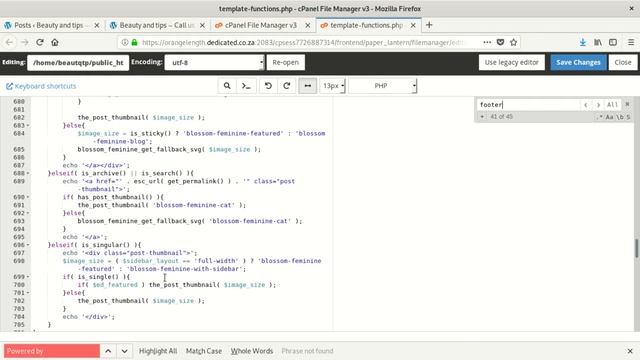
Task: Toggle search in selection S option
Action: [628, 117]
